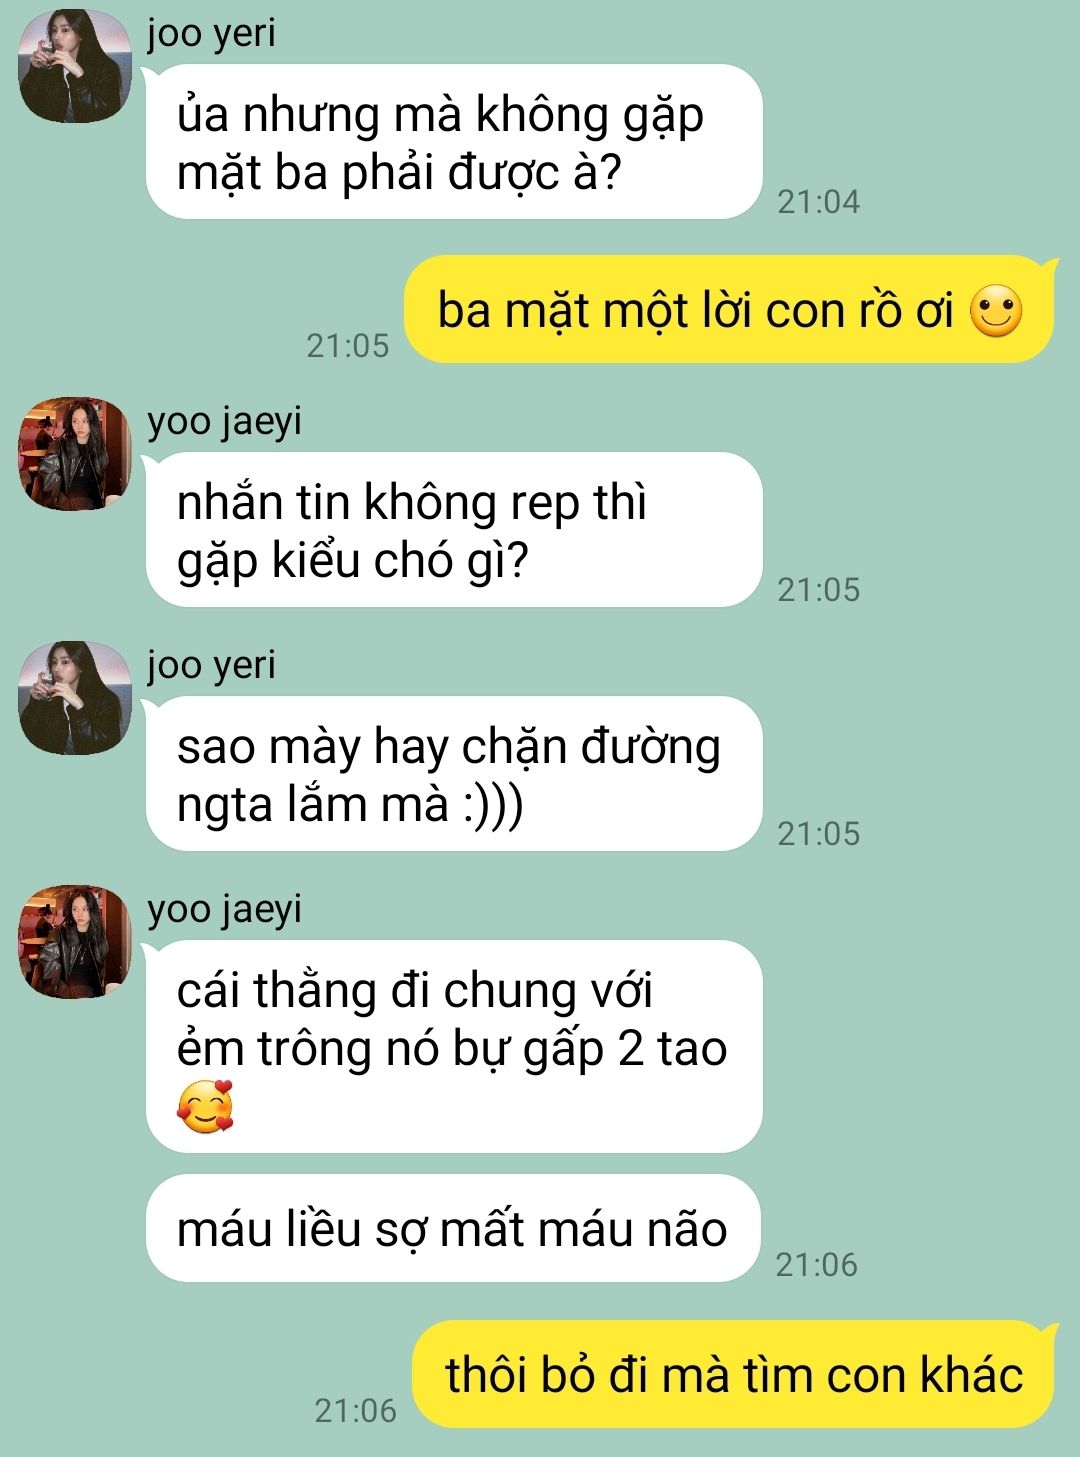Click second 'joo yeri' name label
This screenshot has width=1080, height=1457.
[211, 666]
